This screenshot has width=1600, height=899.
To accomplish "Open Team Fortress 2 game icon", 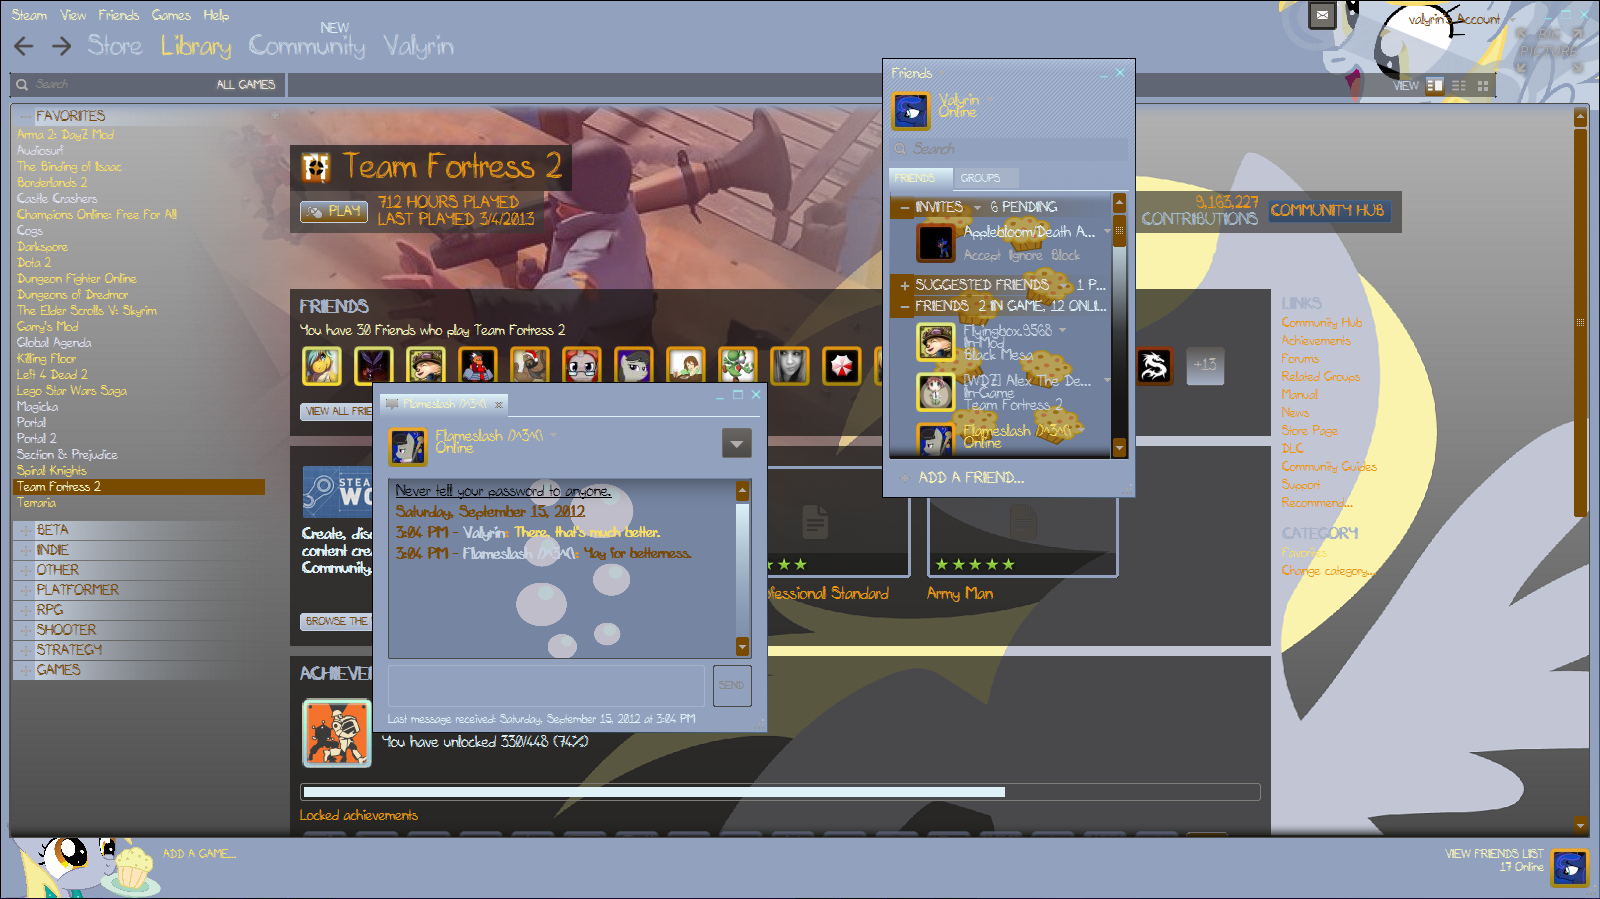I will (316, 167).
